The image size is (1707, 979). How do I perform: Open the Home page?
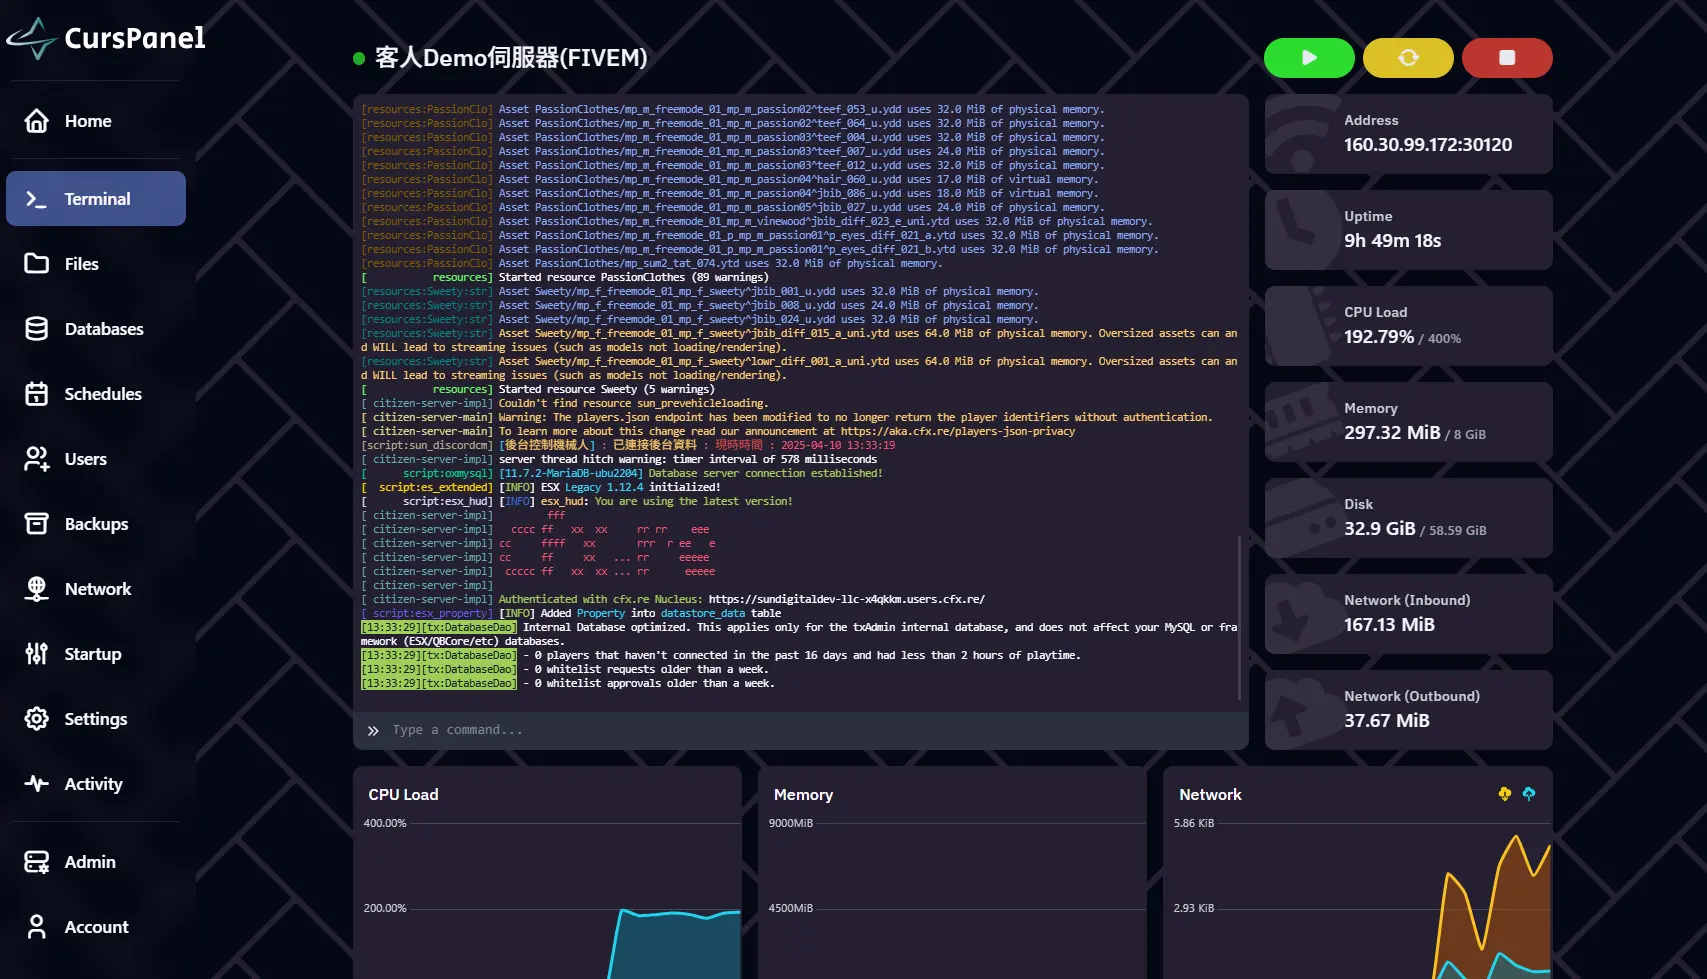[96, 121]
